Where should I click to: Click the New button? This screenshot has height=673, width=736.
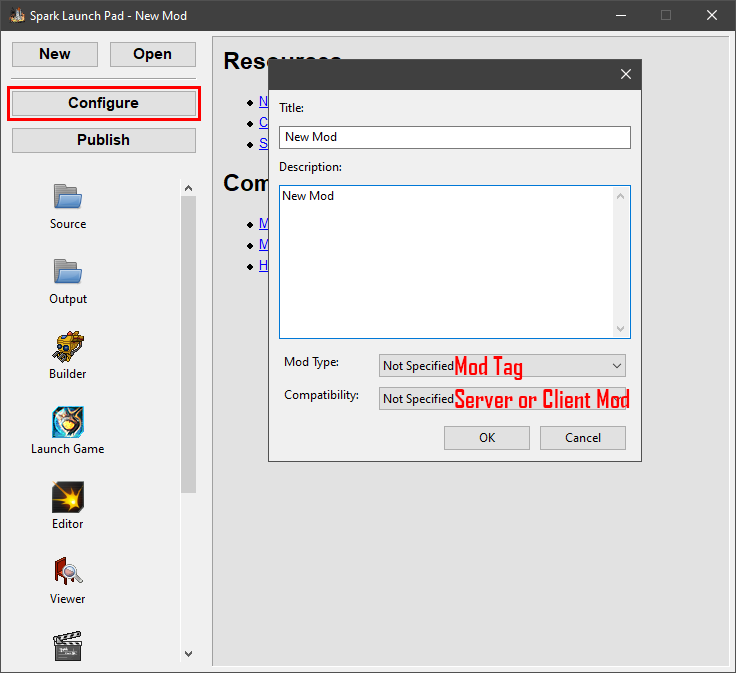tap(55, 54)
